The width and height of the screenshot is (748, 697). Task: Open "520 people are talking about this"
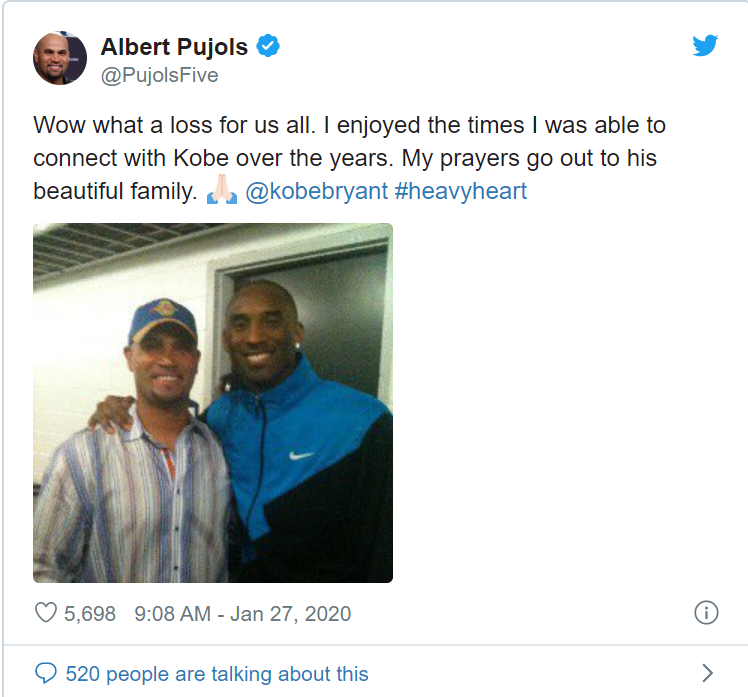[x=217, y=674]
